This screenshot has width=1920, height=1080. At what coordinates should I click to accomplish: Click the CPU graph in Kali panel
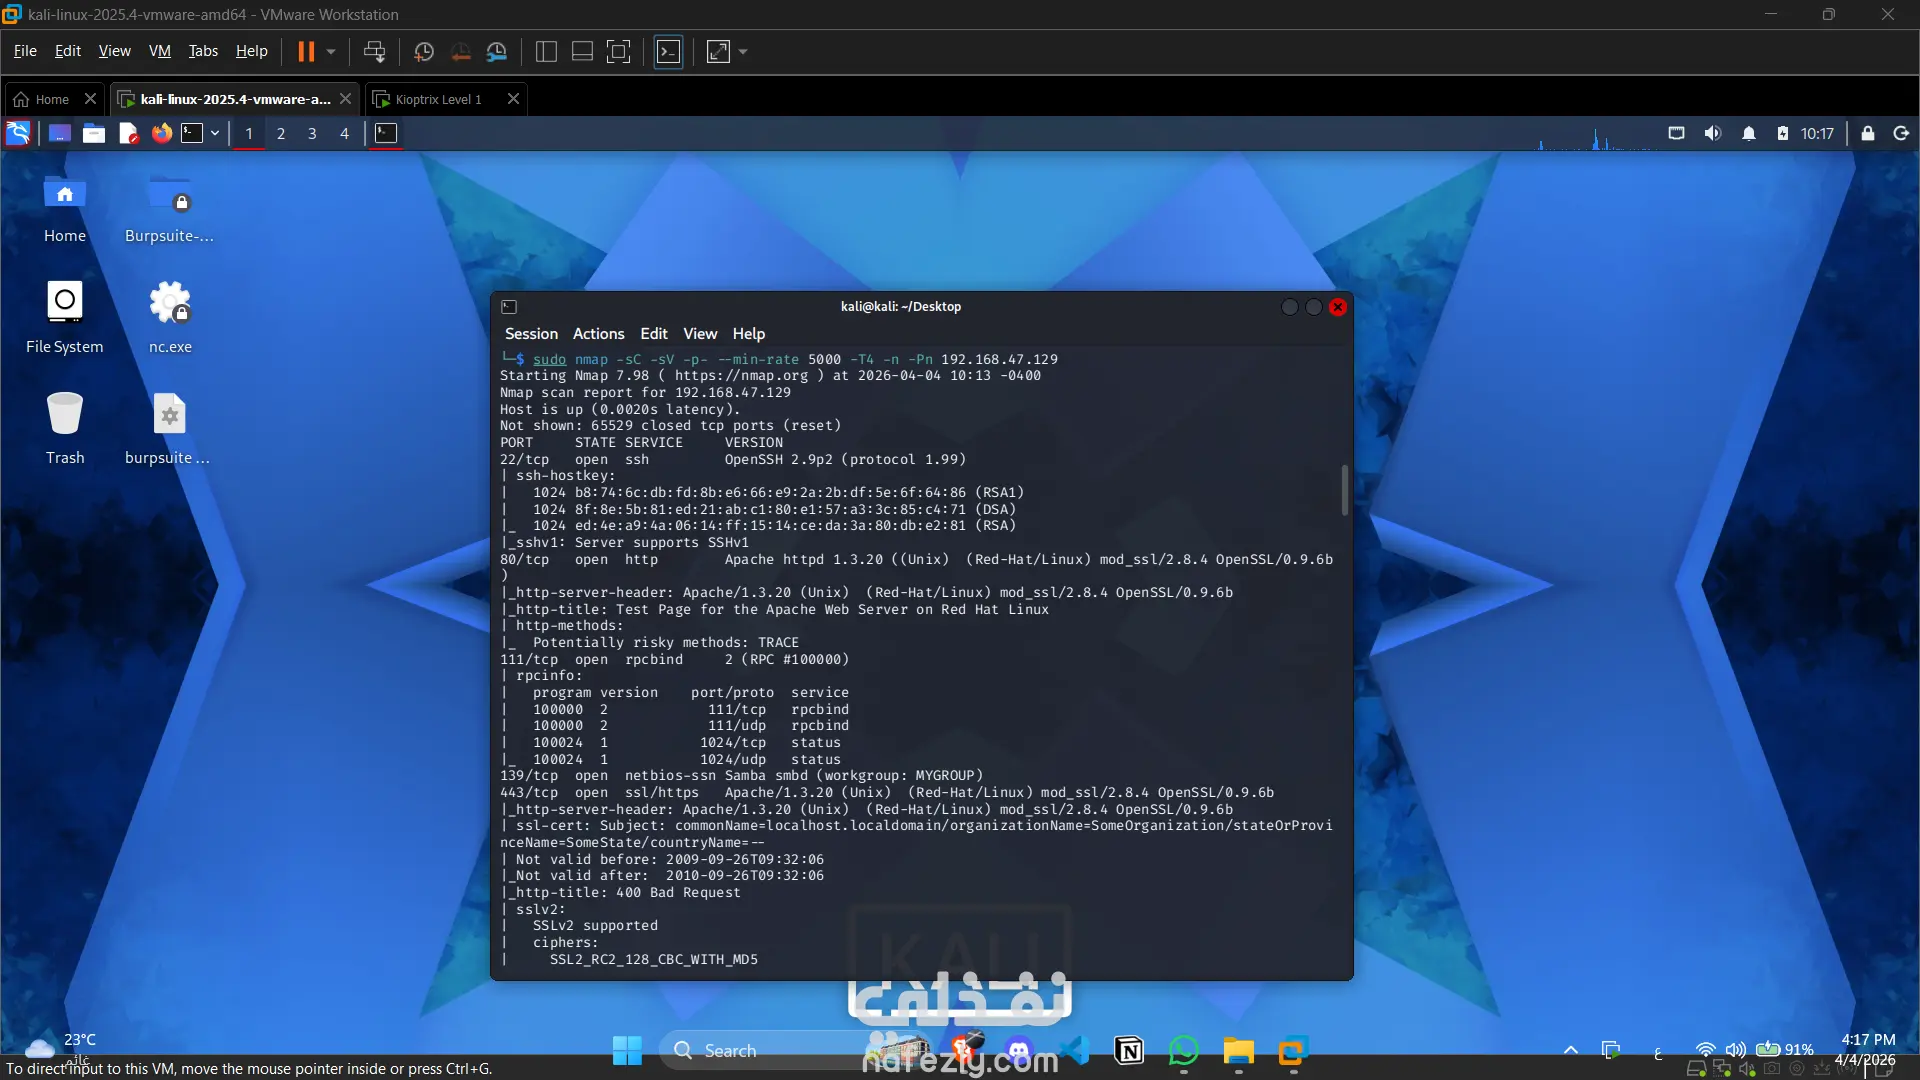[x=1597, y=136]
